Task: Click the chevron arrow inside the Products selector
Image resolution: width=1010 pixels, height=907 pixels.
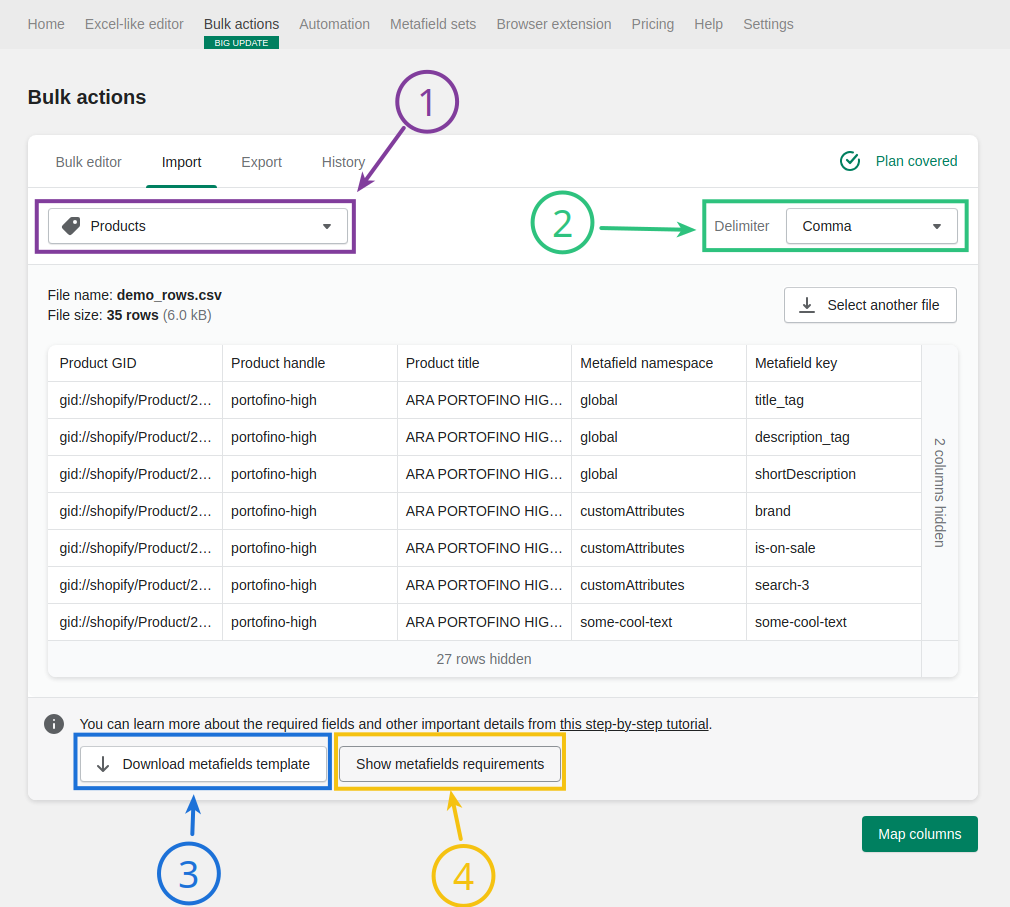Action: [x=326, y=226]
